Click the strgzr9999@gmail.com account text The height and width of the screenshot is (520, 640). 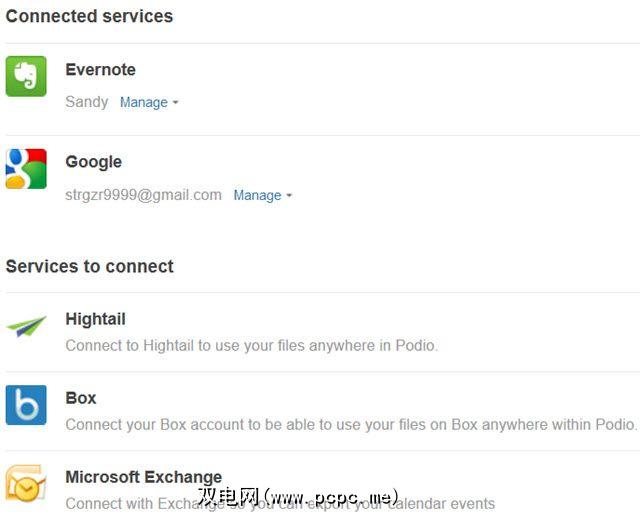pyautogui.click(x=143, y=195)
